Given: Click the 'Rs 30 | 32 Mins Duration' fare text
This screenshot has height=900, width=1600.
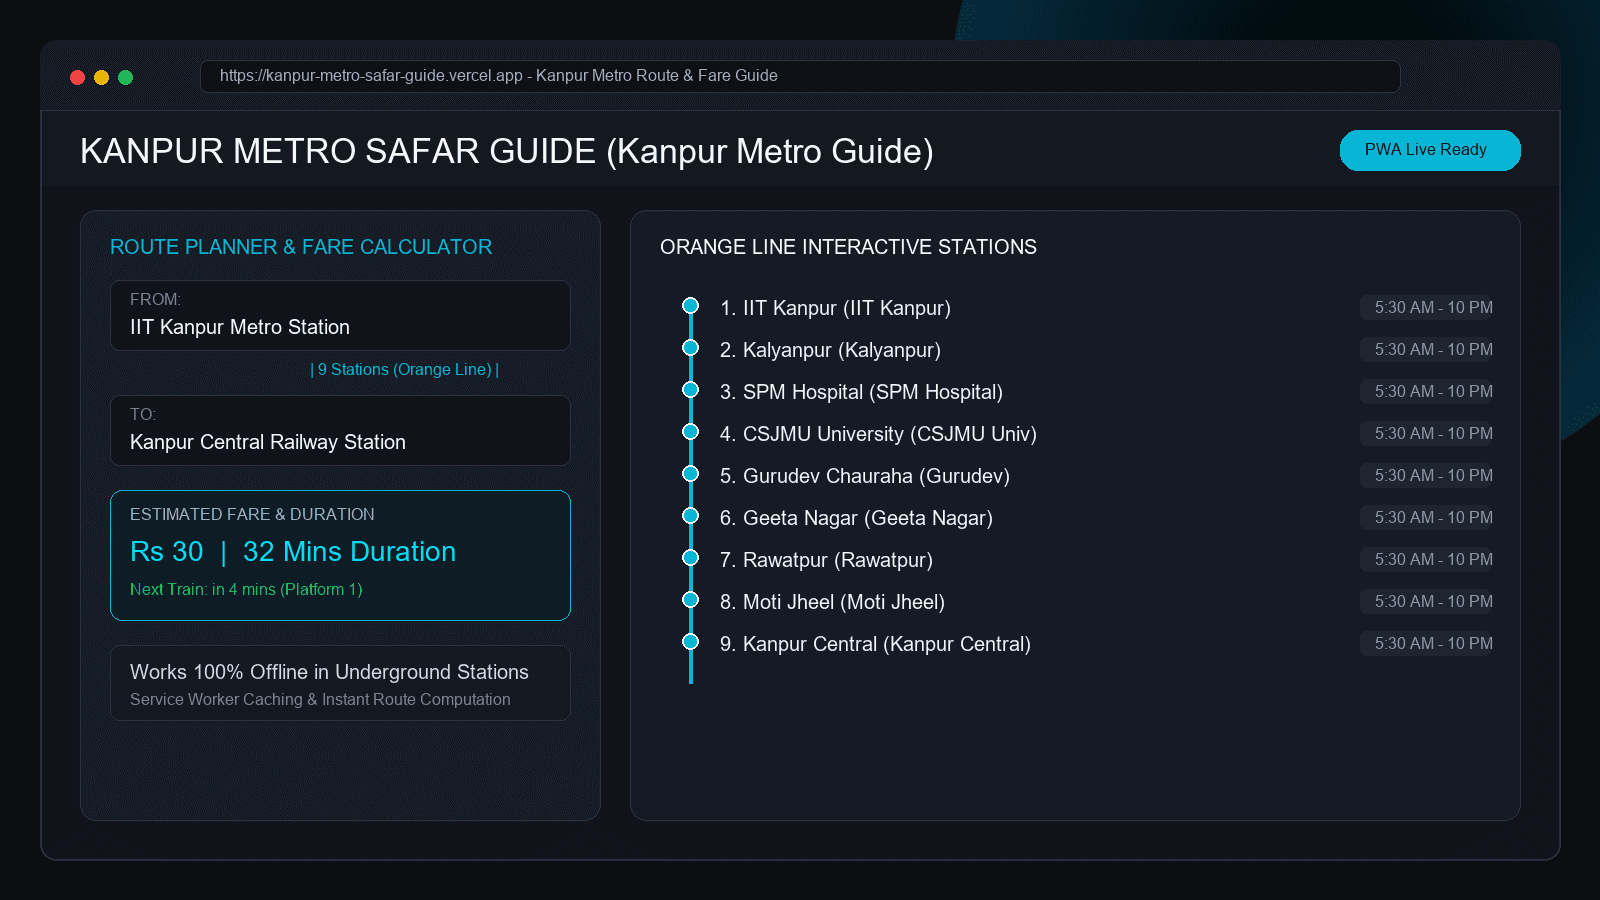Looking at the screenshot, I should [x=293, y=552].
